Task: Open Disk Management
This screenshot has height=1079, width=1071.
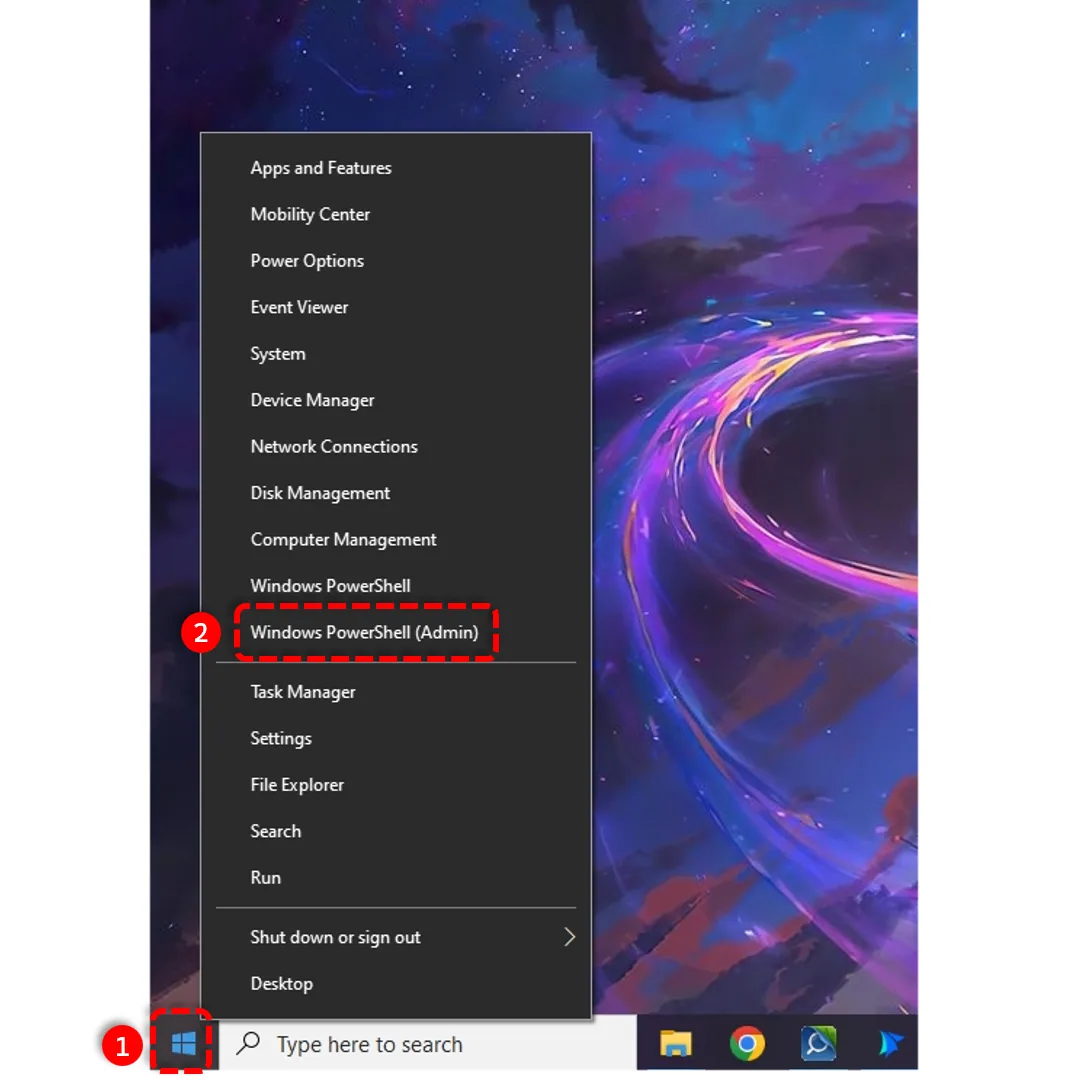Action: (x=396, y=493)
